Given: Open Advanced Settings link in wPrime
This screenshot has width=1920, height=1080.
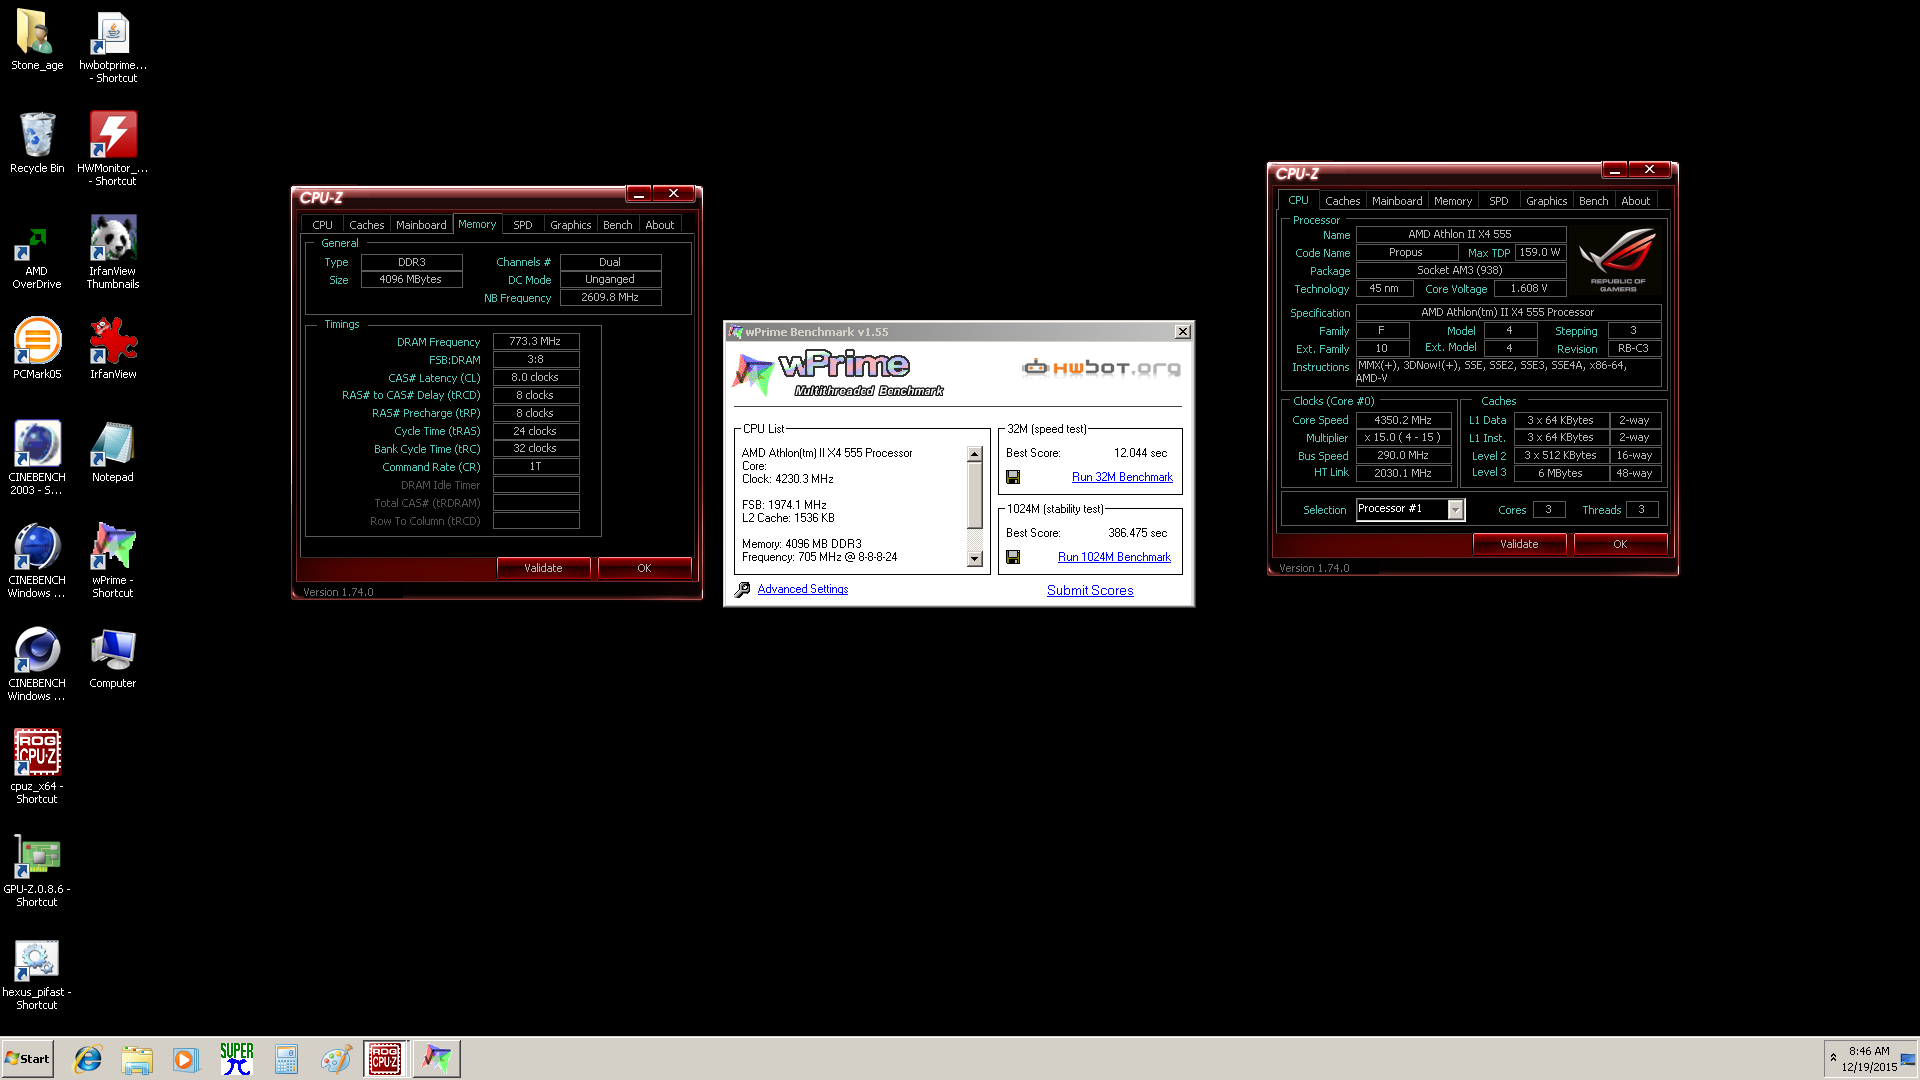Looking at the screenshot, I should click(802, 589).
